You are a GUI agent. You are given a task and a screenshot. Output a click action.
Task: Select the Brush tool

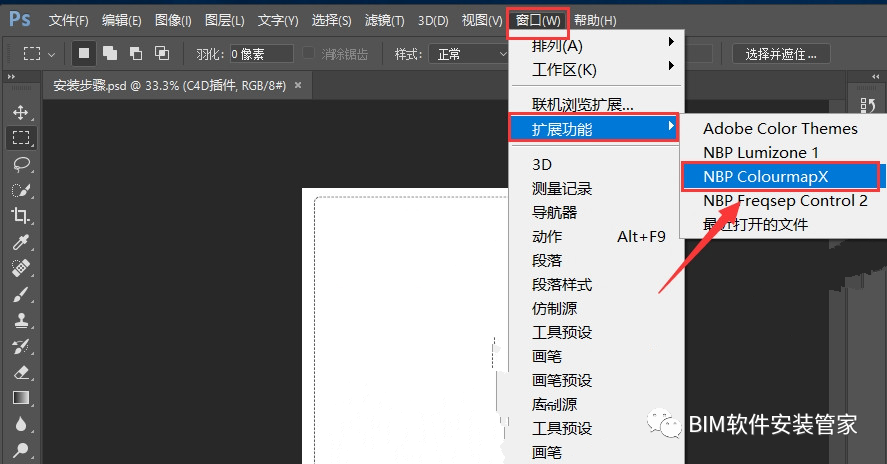pos(21,294)
